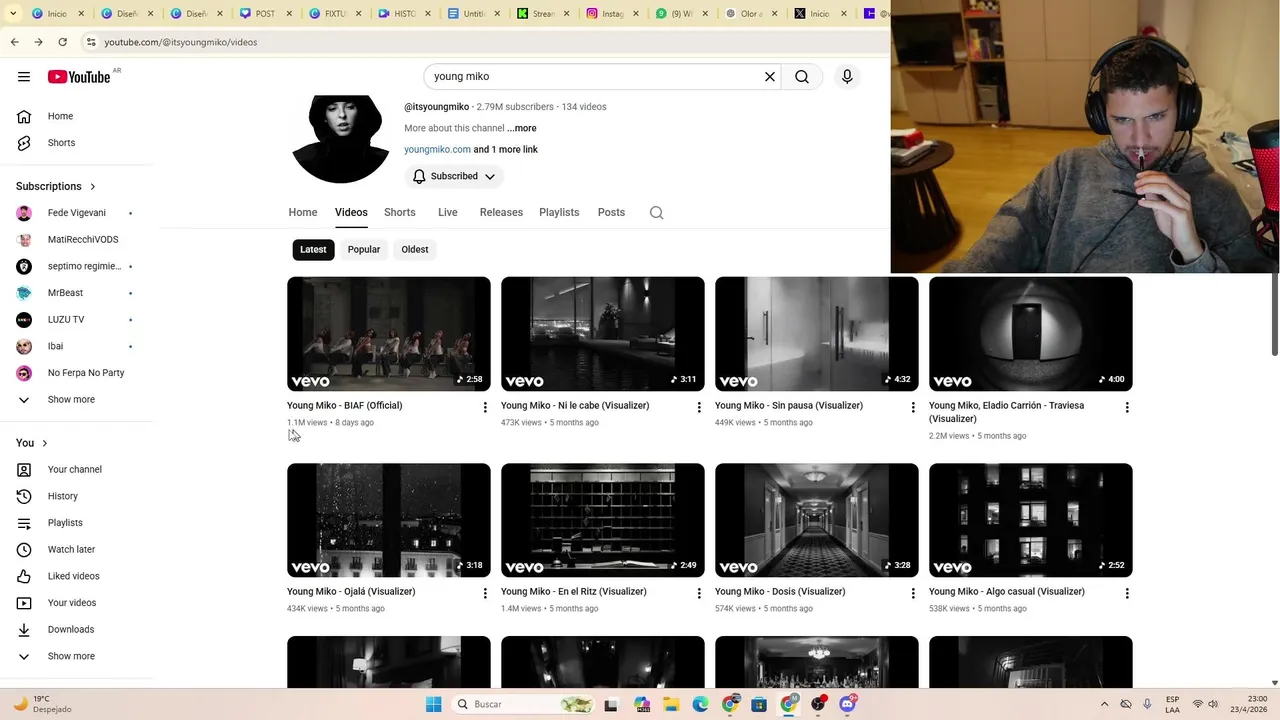Play Young Miko - Dosis (Visualizer) thumbnail

coord(817,520)
